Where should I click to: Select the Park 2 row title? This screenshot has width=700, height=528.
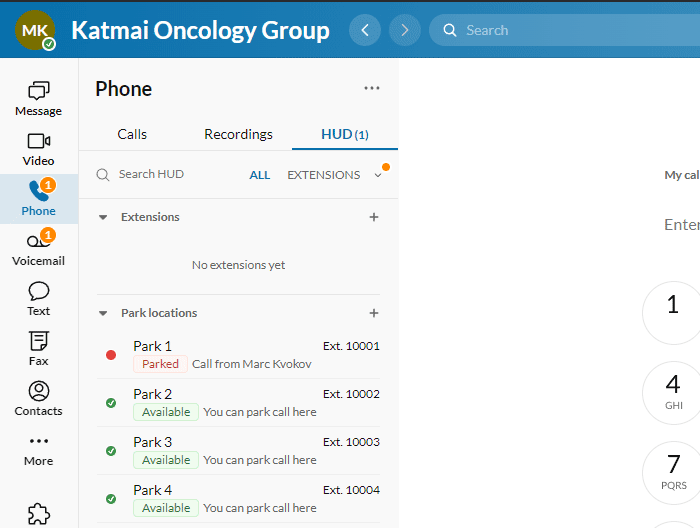point(152,394)
